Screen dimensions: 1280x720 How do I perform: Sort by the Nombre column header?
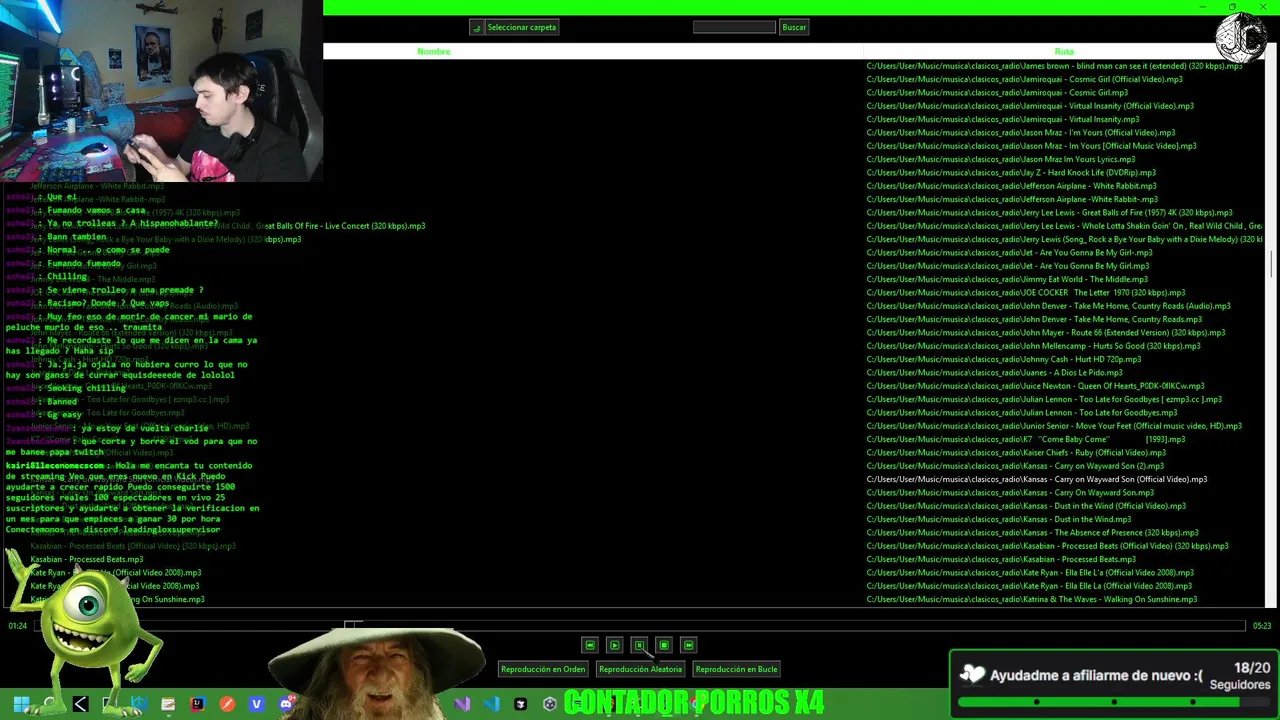433,51
